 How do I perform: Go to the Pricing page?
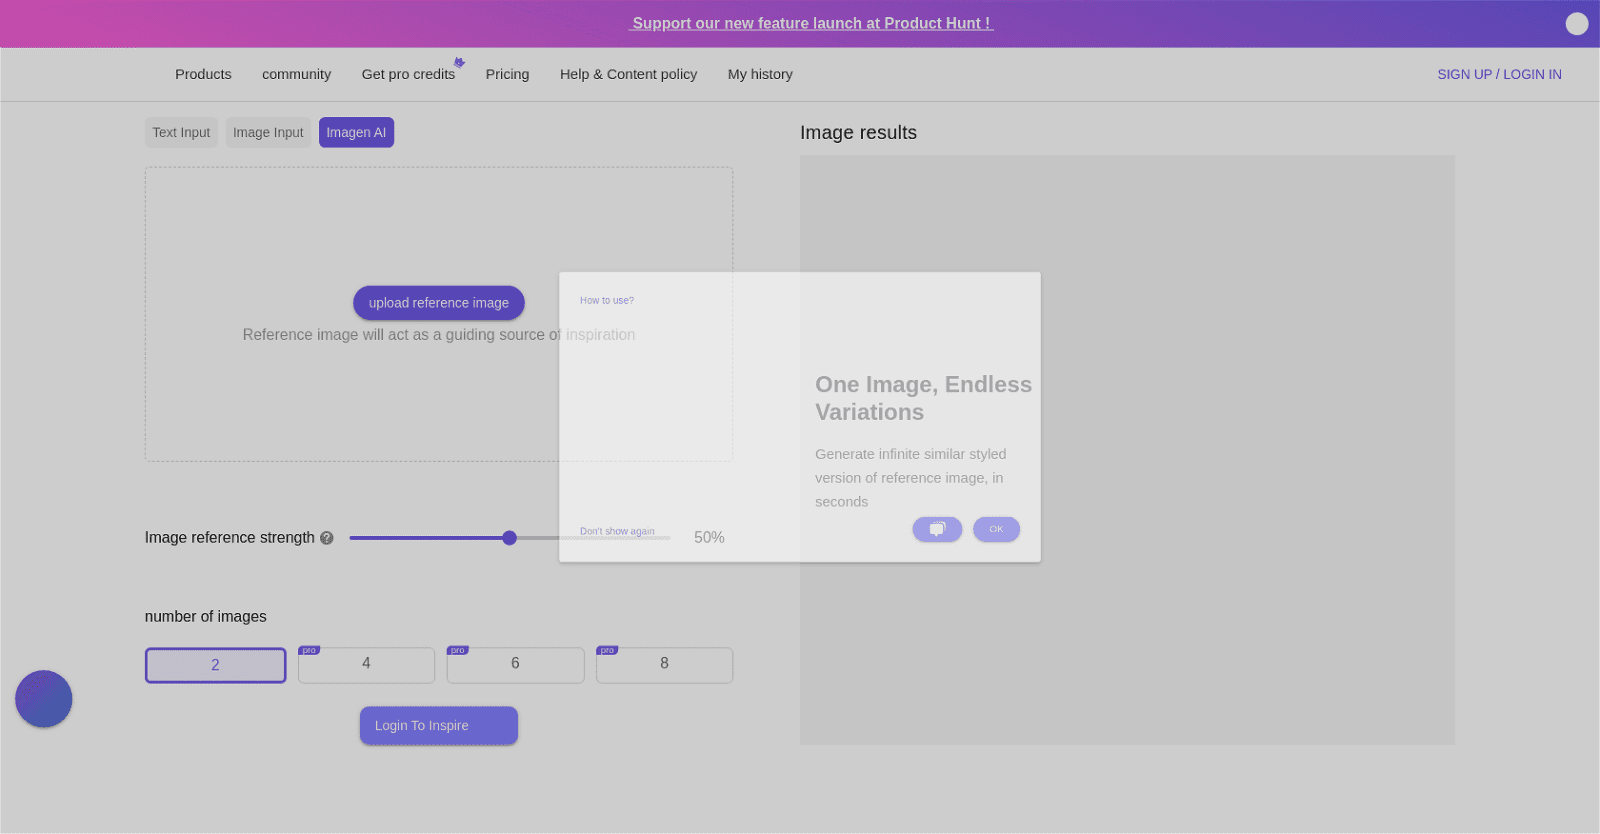[x=507, y=74]
